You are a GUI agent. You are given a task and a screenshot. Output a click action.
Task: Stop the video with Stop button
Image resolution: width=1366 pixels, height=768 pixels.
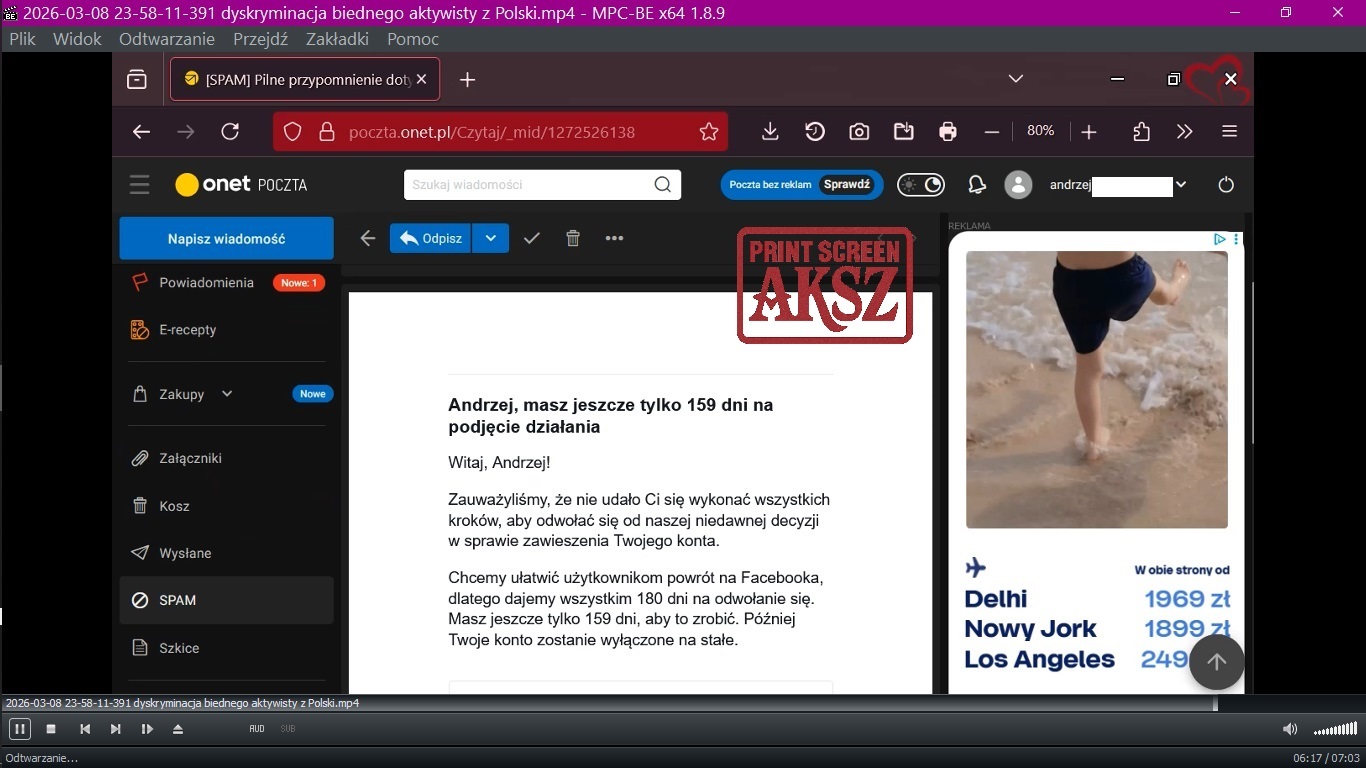tap(51, 729)
